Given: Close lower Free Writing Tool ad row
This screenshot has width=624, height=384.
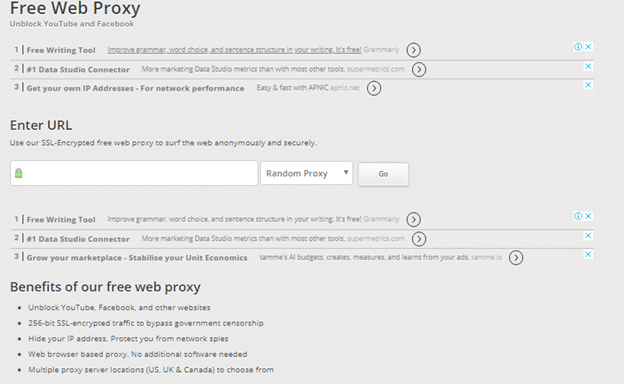Looking at the screenshot, I should (588, 216).
